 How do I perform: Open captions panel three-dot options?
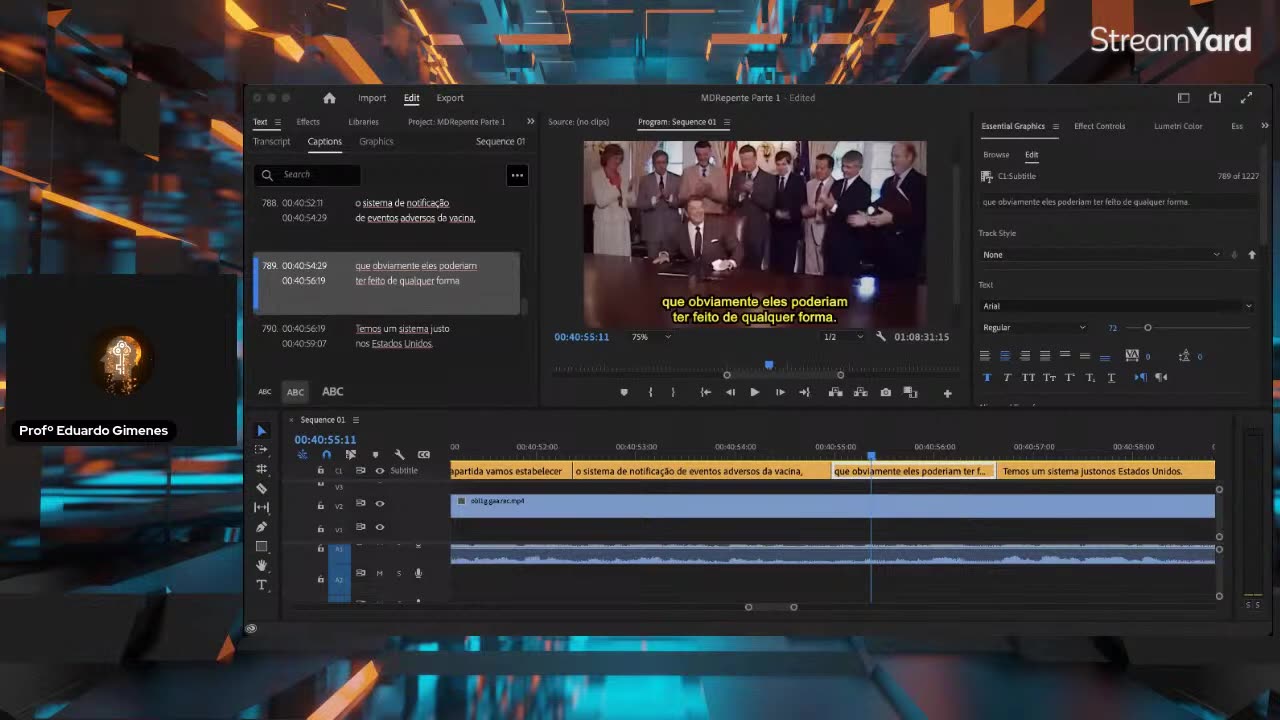517,175
